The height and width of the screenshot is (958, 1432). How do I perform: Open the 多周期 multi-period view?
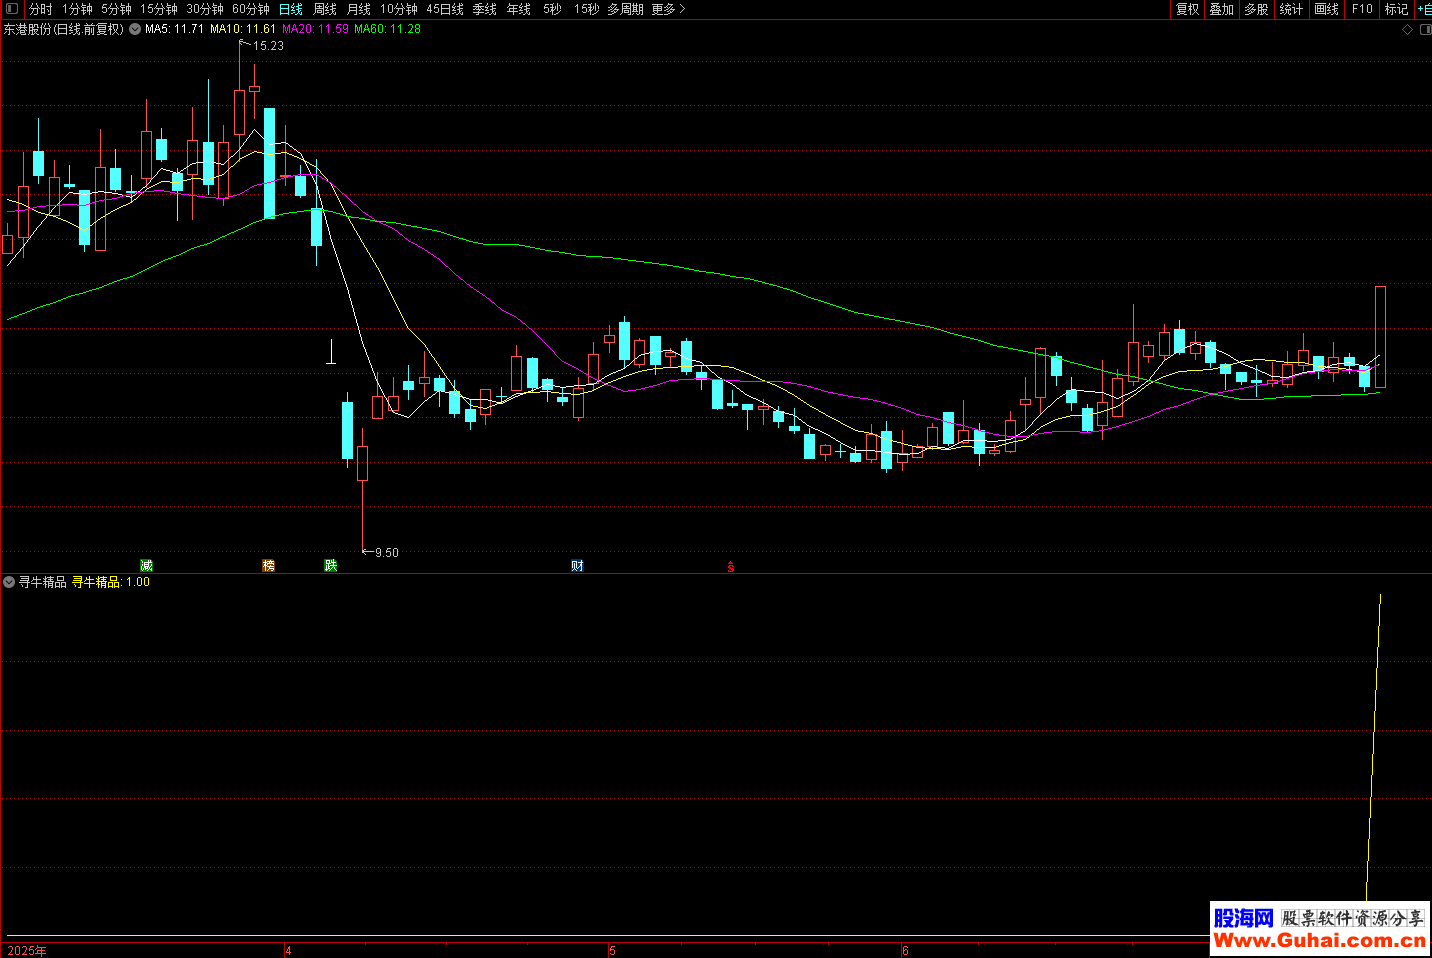pos(626,9)
